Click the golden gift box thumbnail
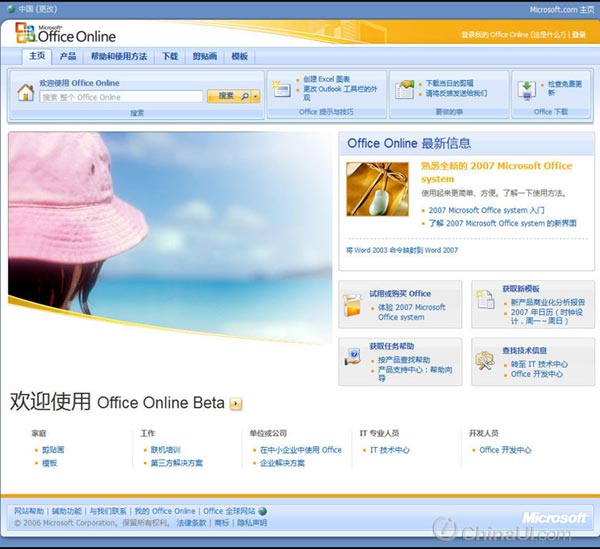Screen dimensions: 600x549 click(x=377, y=189)
